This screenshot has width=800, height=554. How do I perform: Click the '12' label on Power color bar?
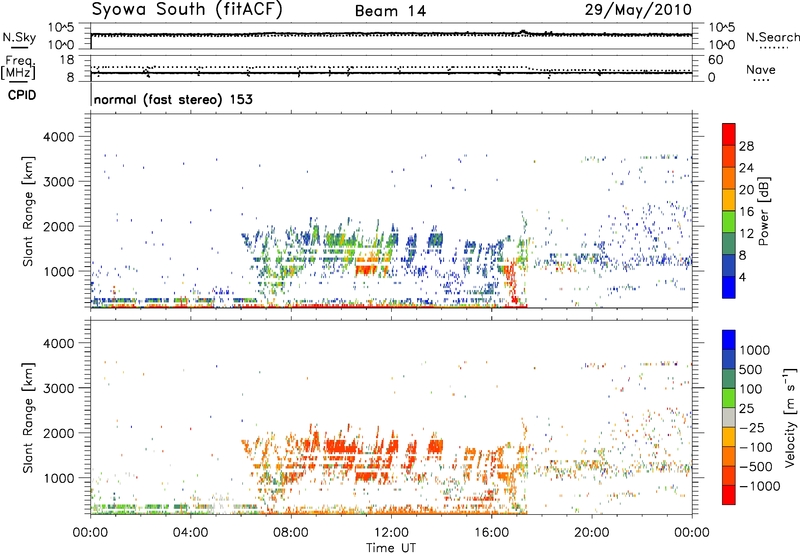(746, 234)
